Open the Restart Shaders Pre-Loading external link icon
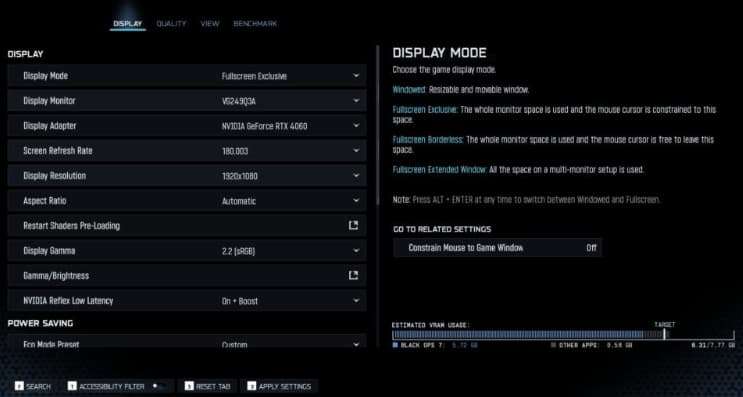Screen dimensions: 743x397 [x=353, y=226]
